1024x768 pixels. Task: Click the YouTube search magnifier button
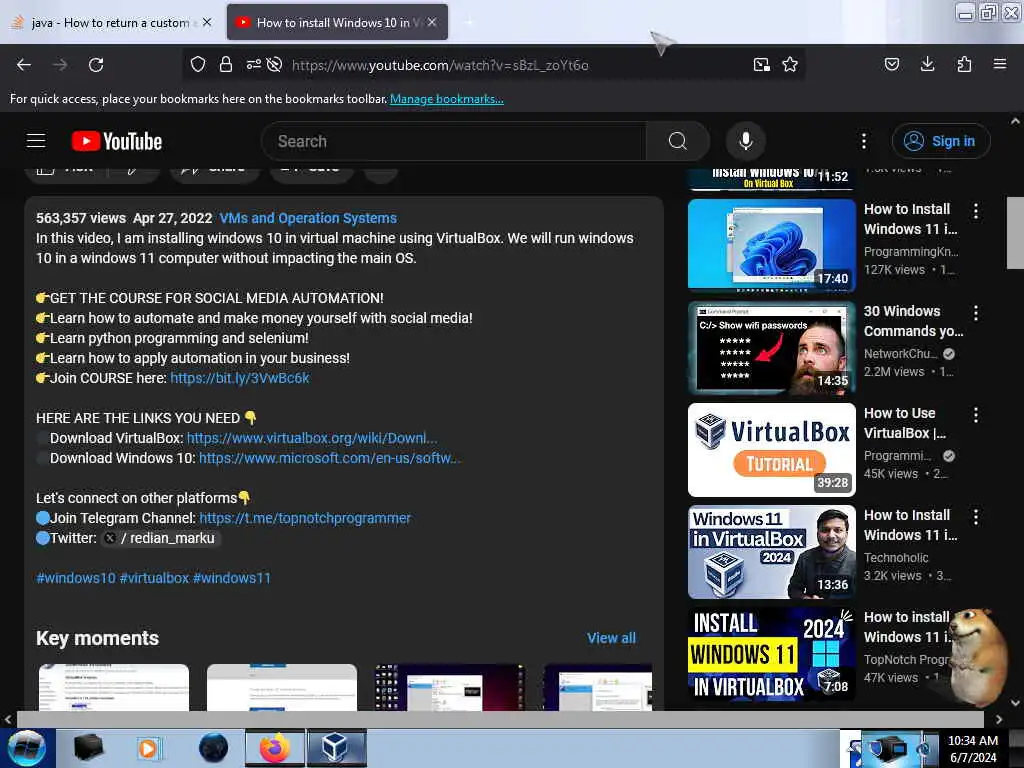tap(678, 141)
